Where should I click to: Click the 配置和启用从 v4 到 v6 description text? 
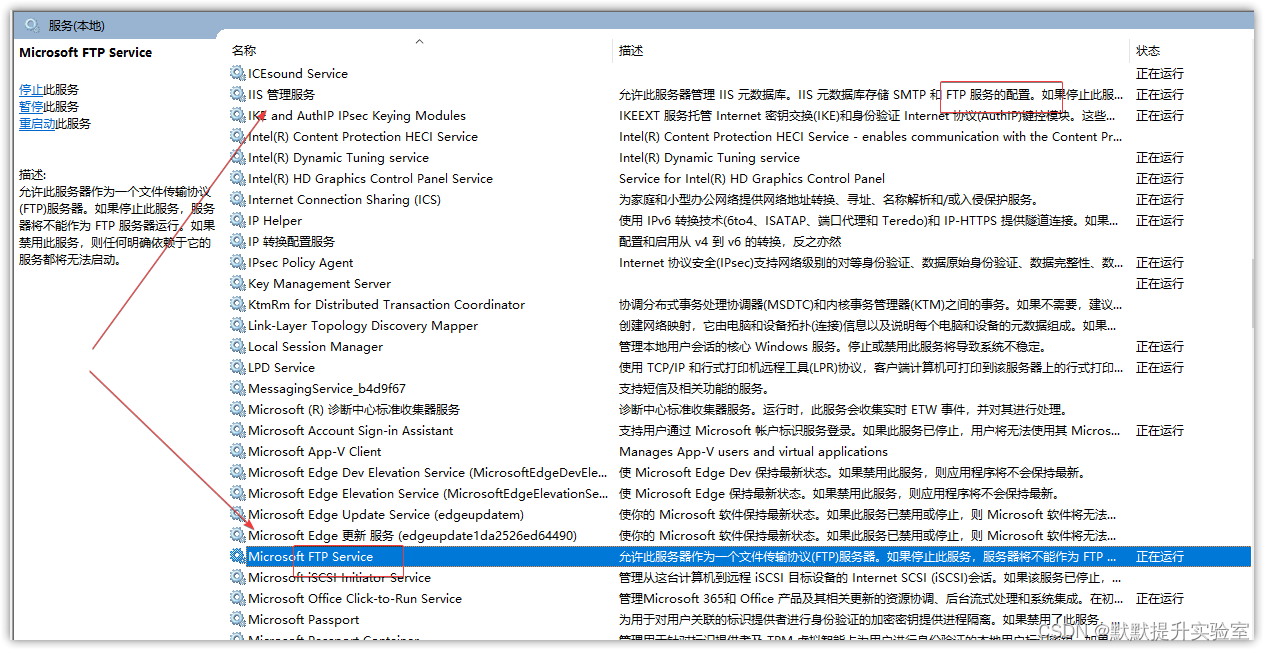click(730, 241)
